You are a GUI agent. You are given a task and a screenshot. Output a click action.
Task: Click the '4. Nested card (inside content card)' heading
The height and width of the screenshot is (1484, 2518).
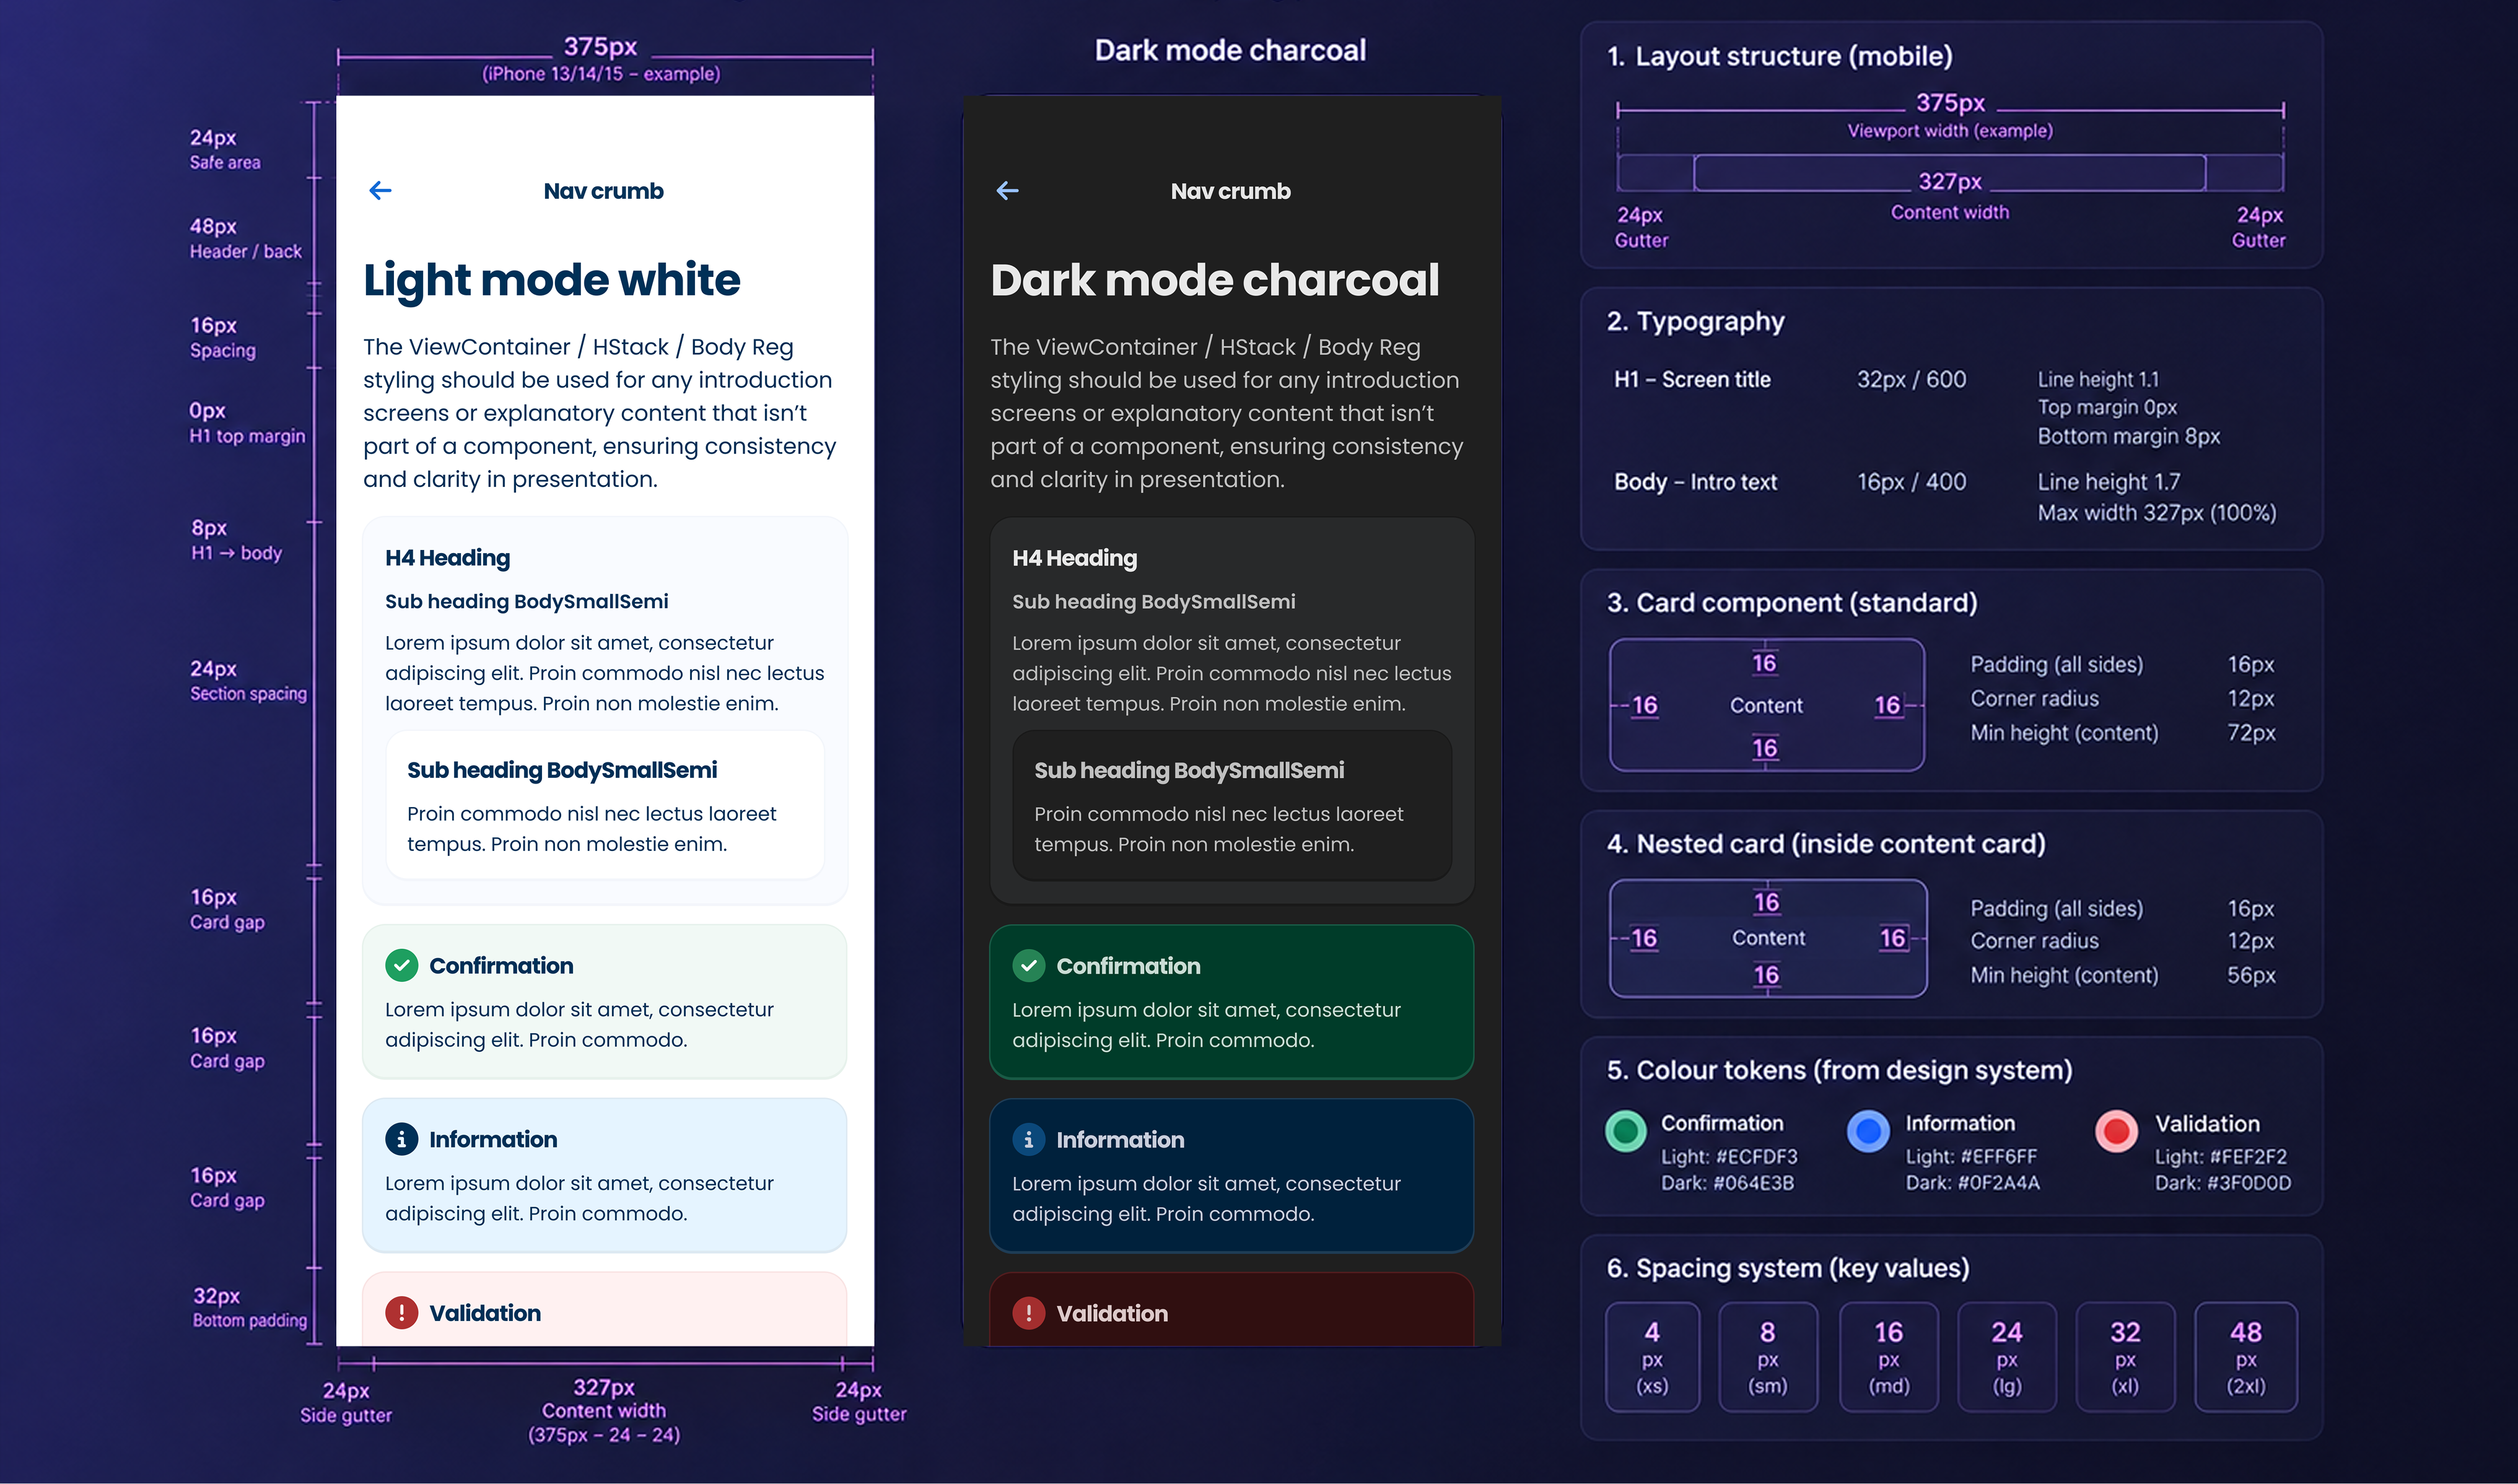(1826, 844)
